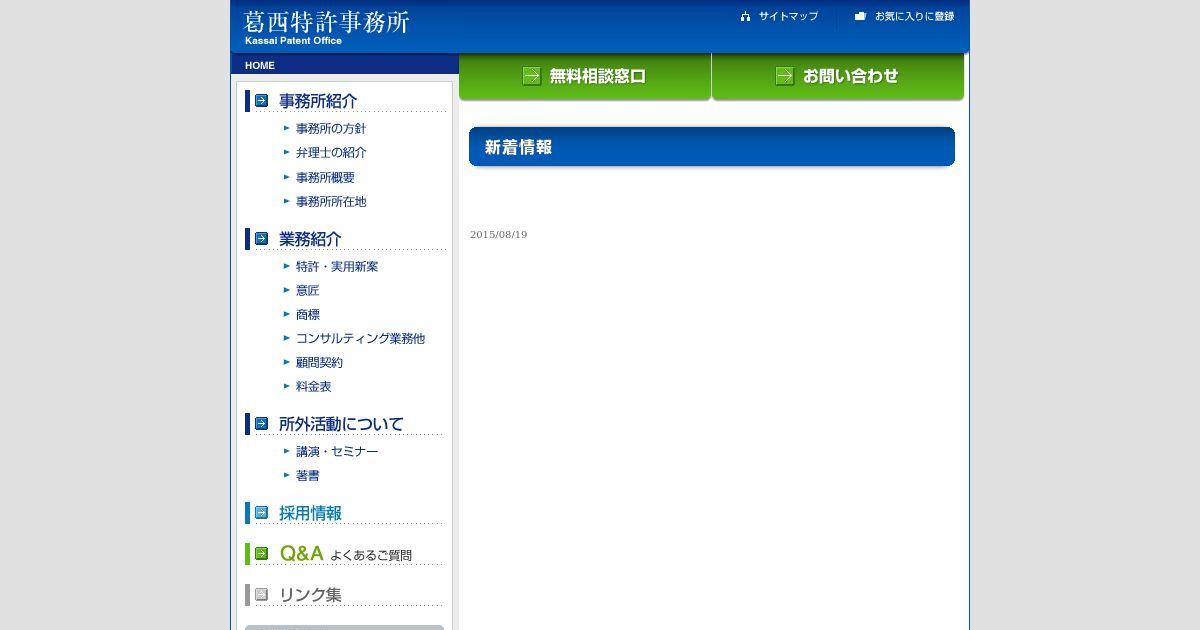Viewport: 1200px width, 630px height.
Task: Click triangle bullet beside 料金表
Action: [x=287, y=386]
